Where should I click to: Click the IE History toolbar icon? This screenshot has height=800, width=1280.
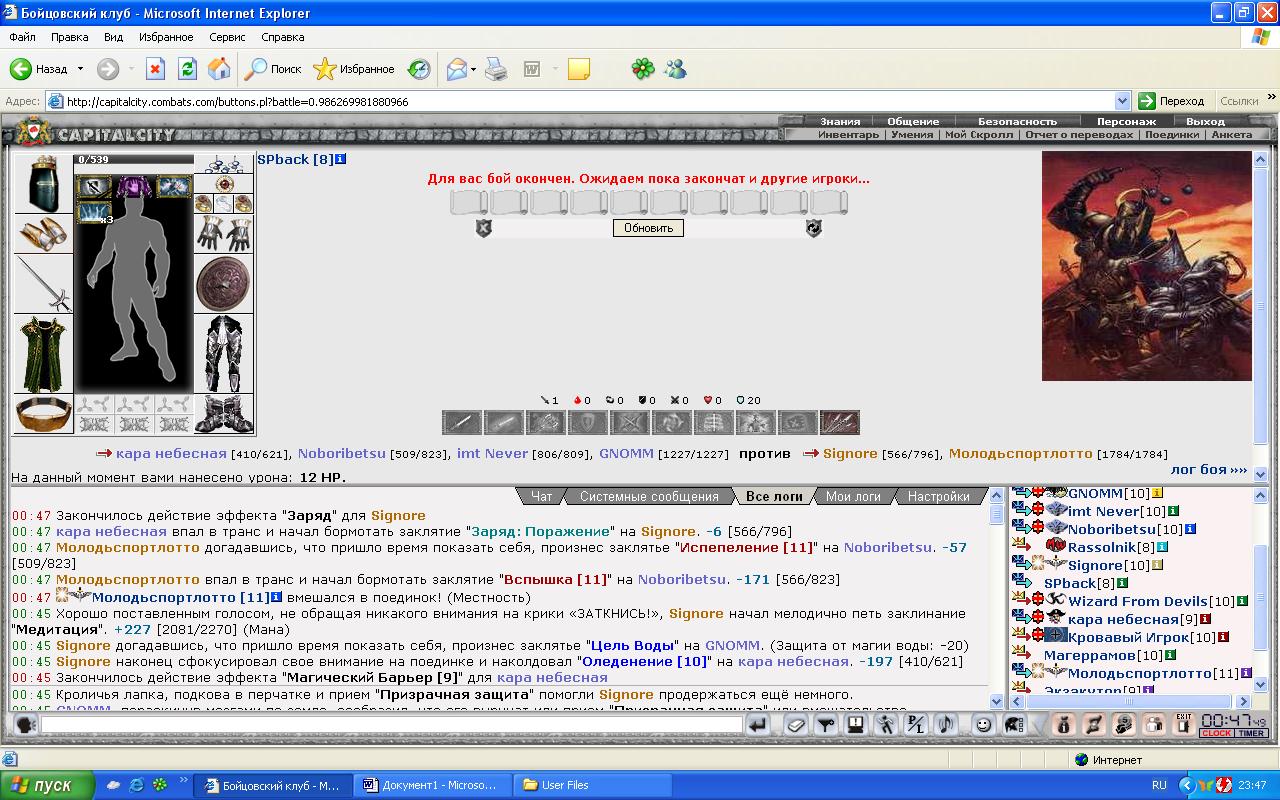click(x=419, y=69)
